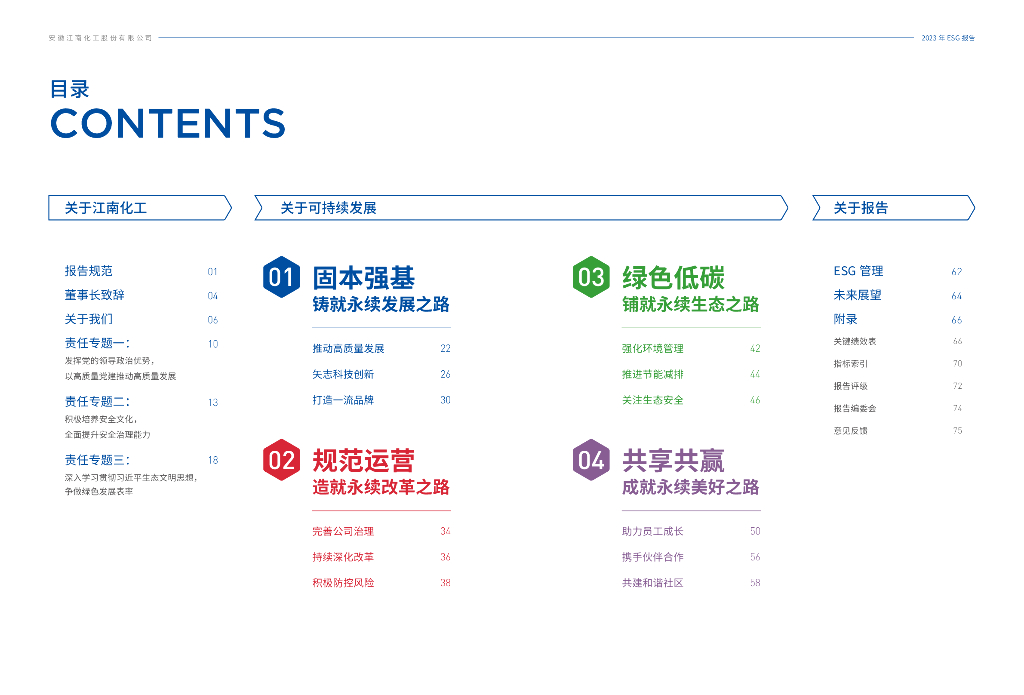
Task: Go to 完善公司治理 entry
Action: pos(343,532)
